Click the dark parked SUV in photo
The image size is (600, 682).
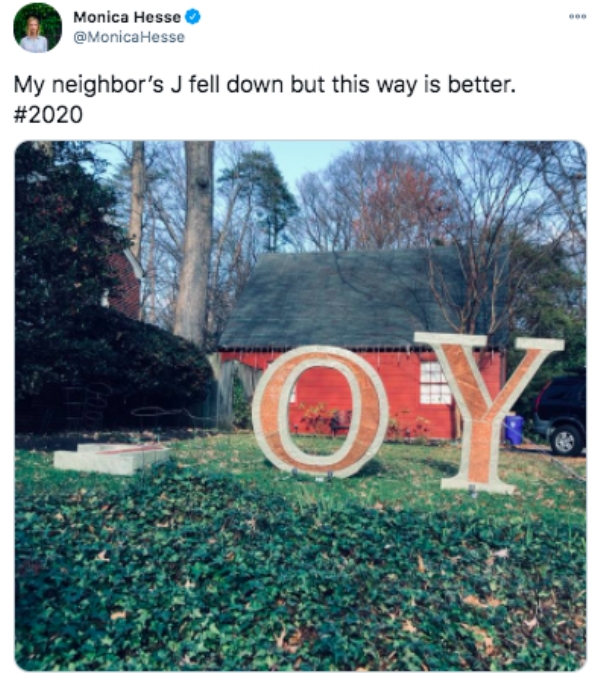click(x=560, y=415)
